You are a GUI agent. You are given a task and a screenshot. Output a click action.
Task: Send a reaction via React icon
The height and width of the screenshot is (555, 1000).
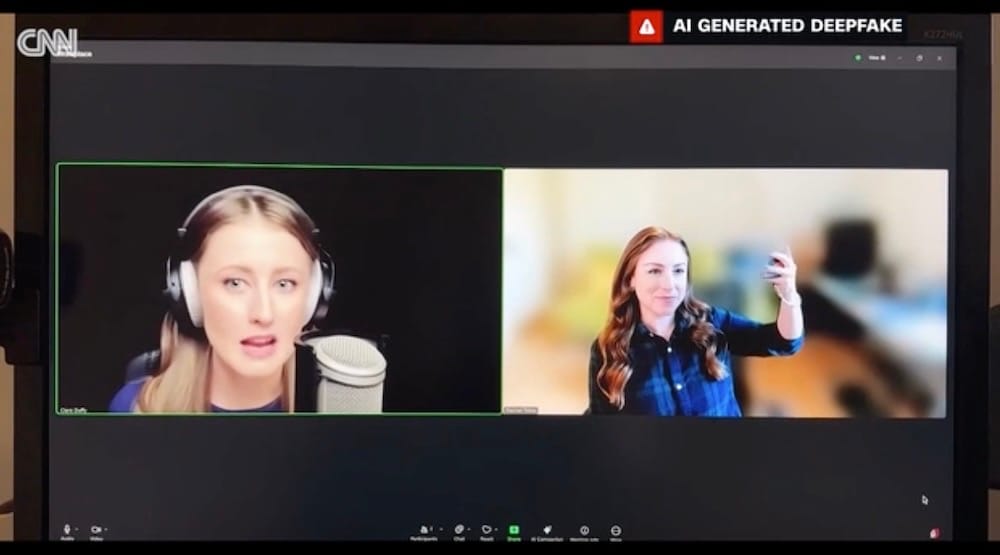pos(486,529)
